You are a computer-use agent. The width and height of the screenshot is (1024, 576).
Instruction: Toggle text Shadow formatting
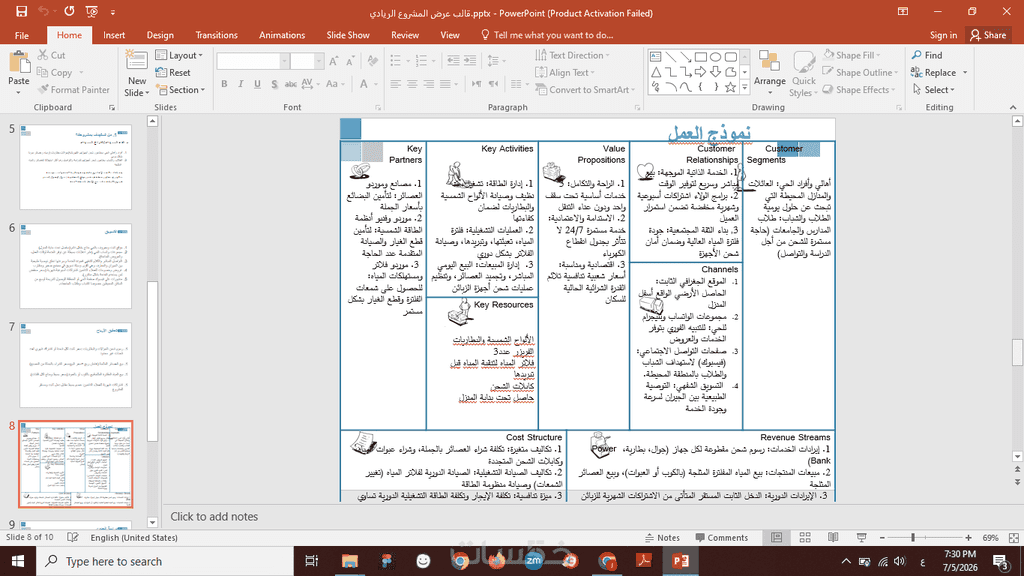(274, 84)
